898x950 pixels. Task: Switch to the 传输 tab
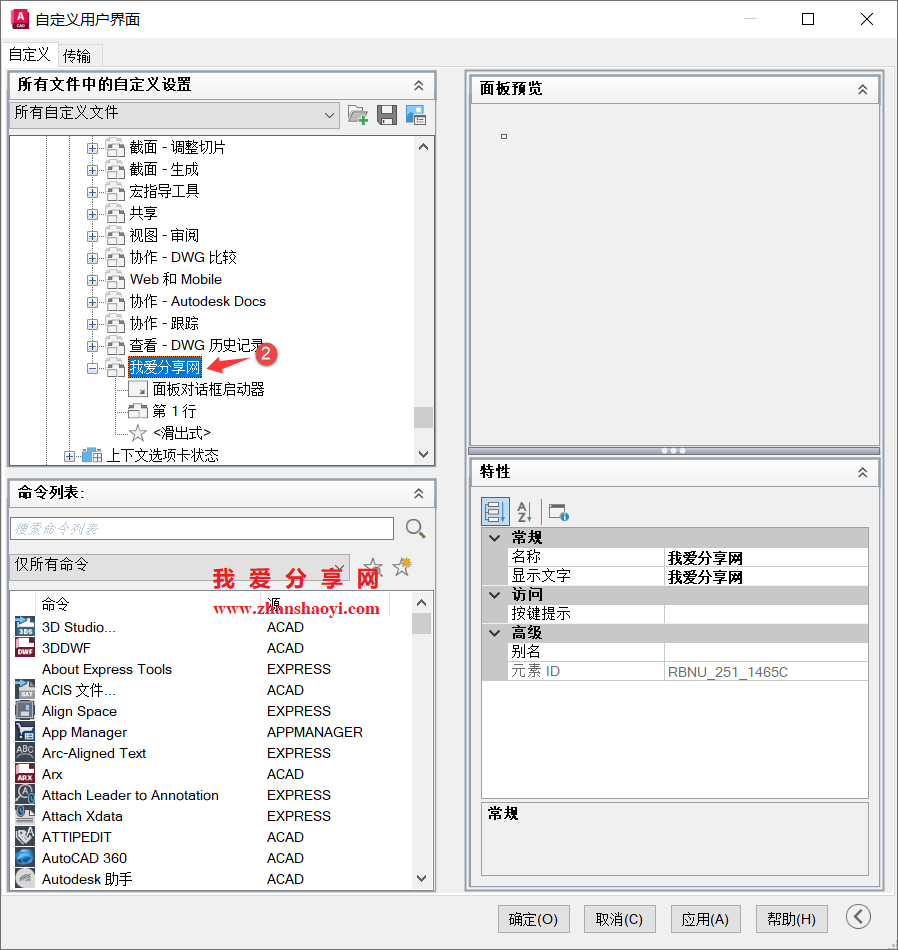click(79, 55)
